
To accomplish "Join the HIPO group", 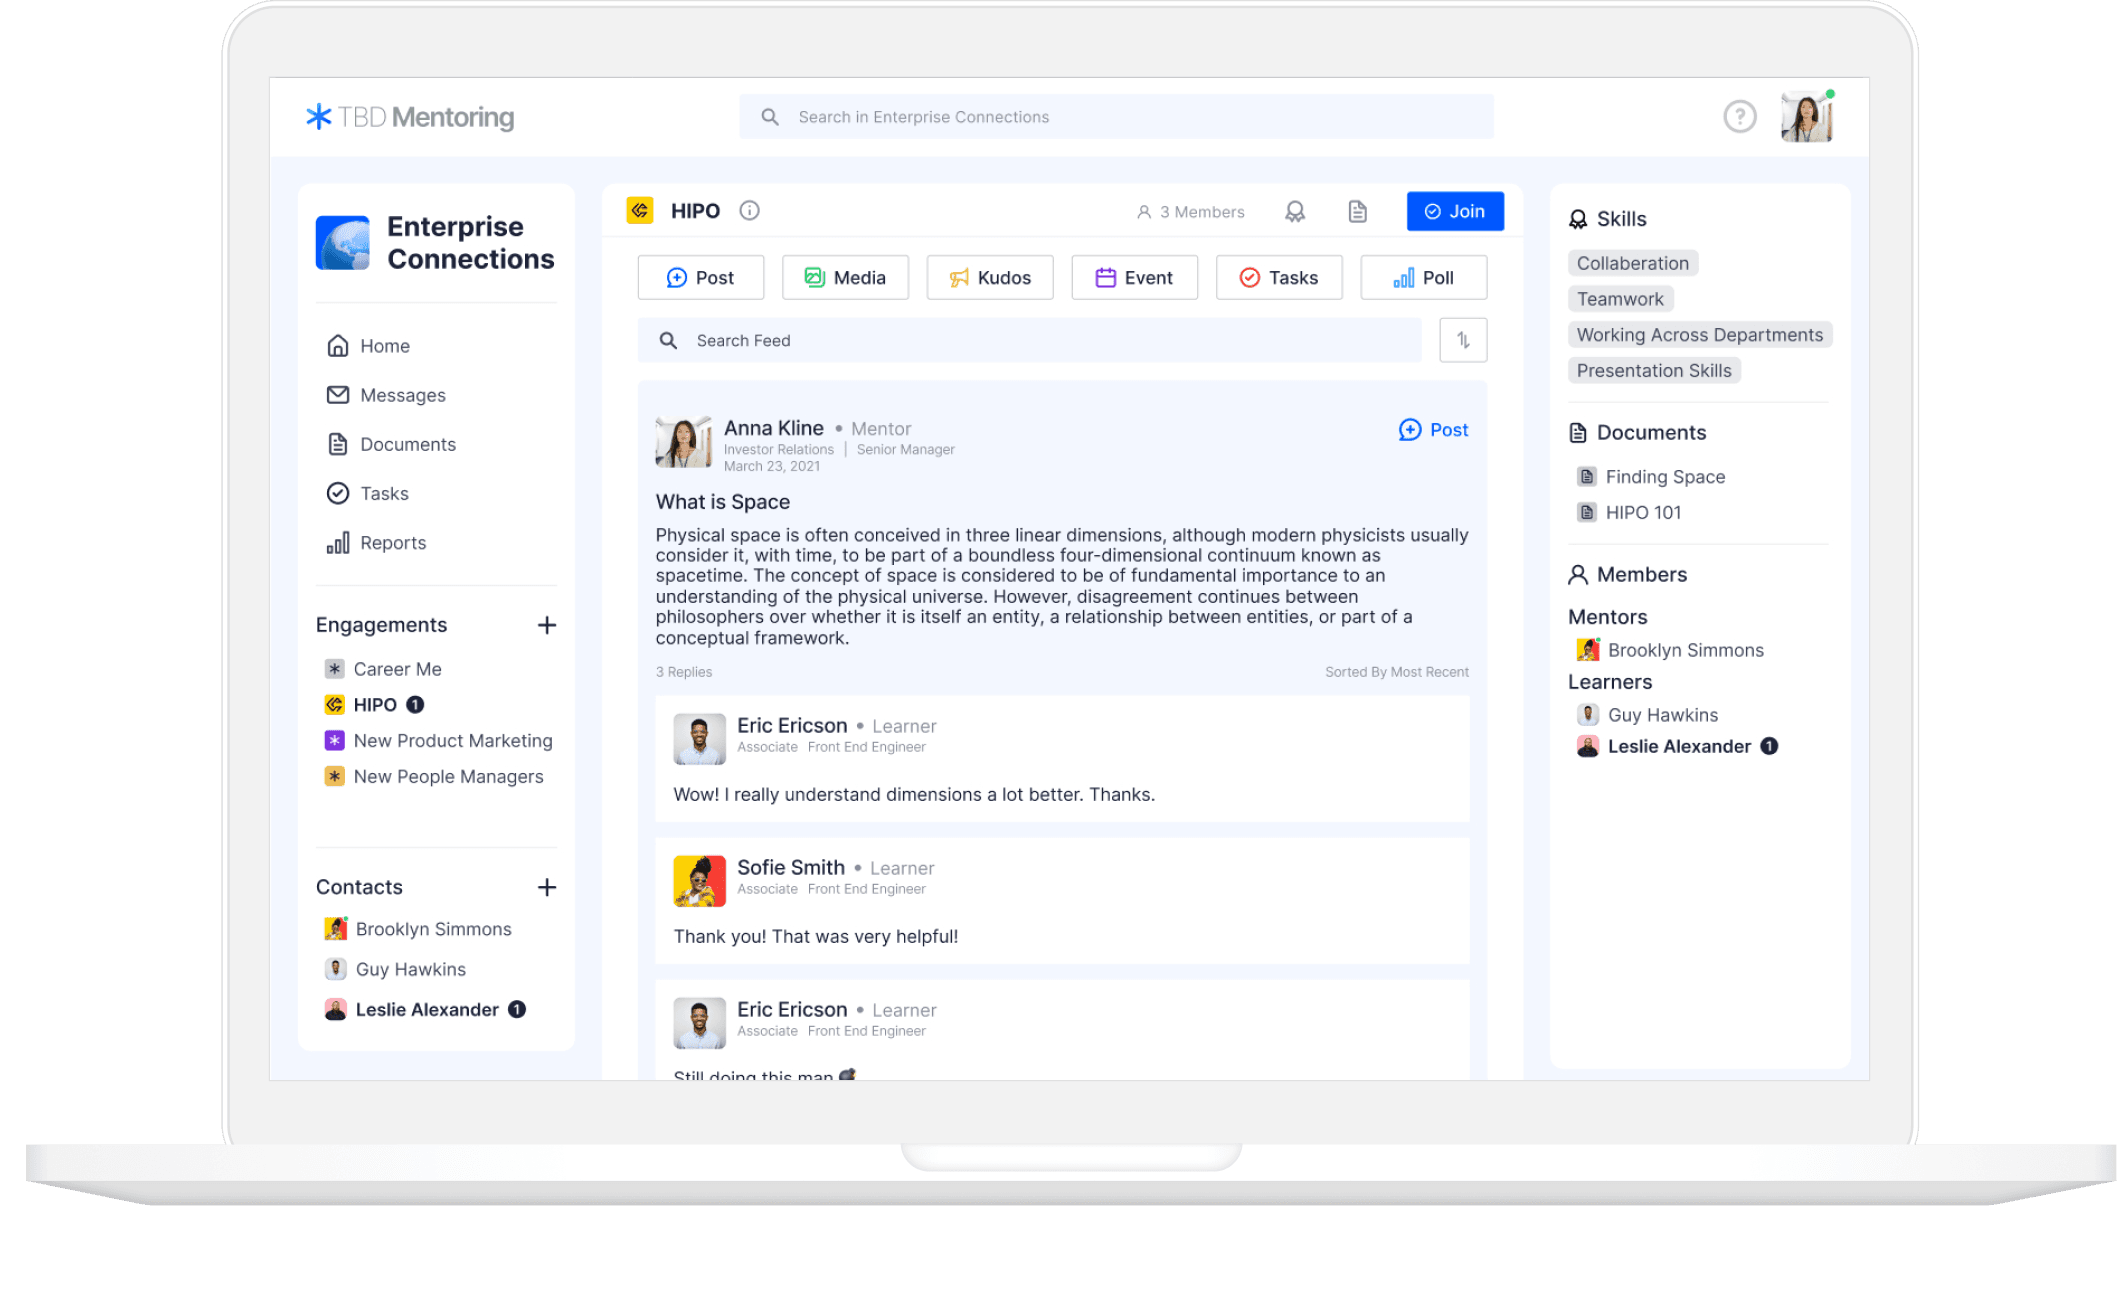I will click(x=1455, y=211).
